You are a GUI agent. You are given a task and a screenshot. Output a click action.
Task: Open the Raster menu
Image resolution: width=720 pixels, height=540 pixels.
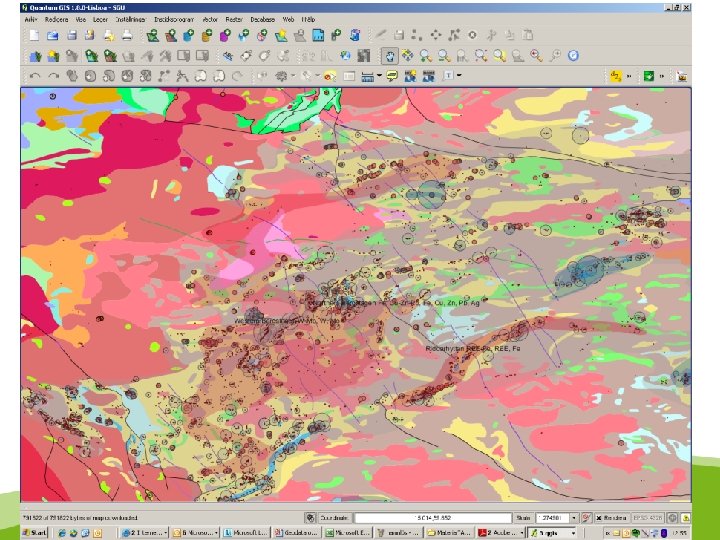click(x=234, y=19)
